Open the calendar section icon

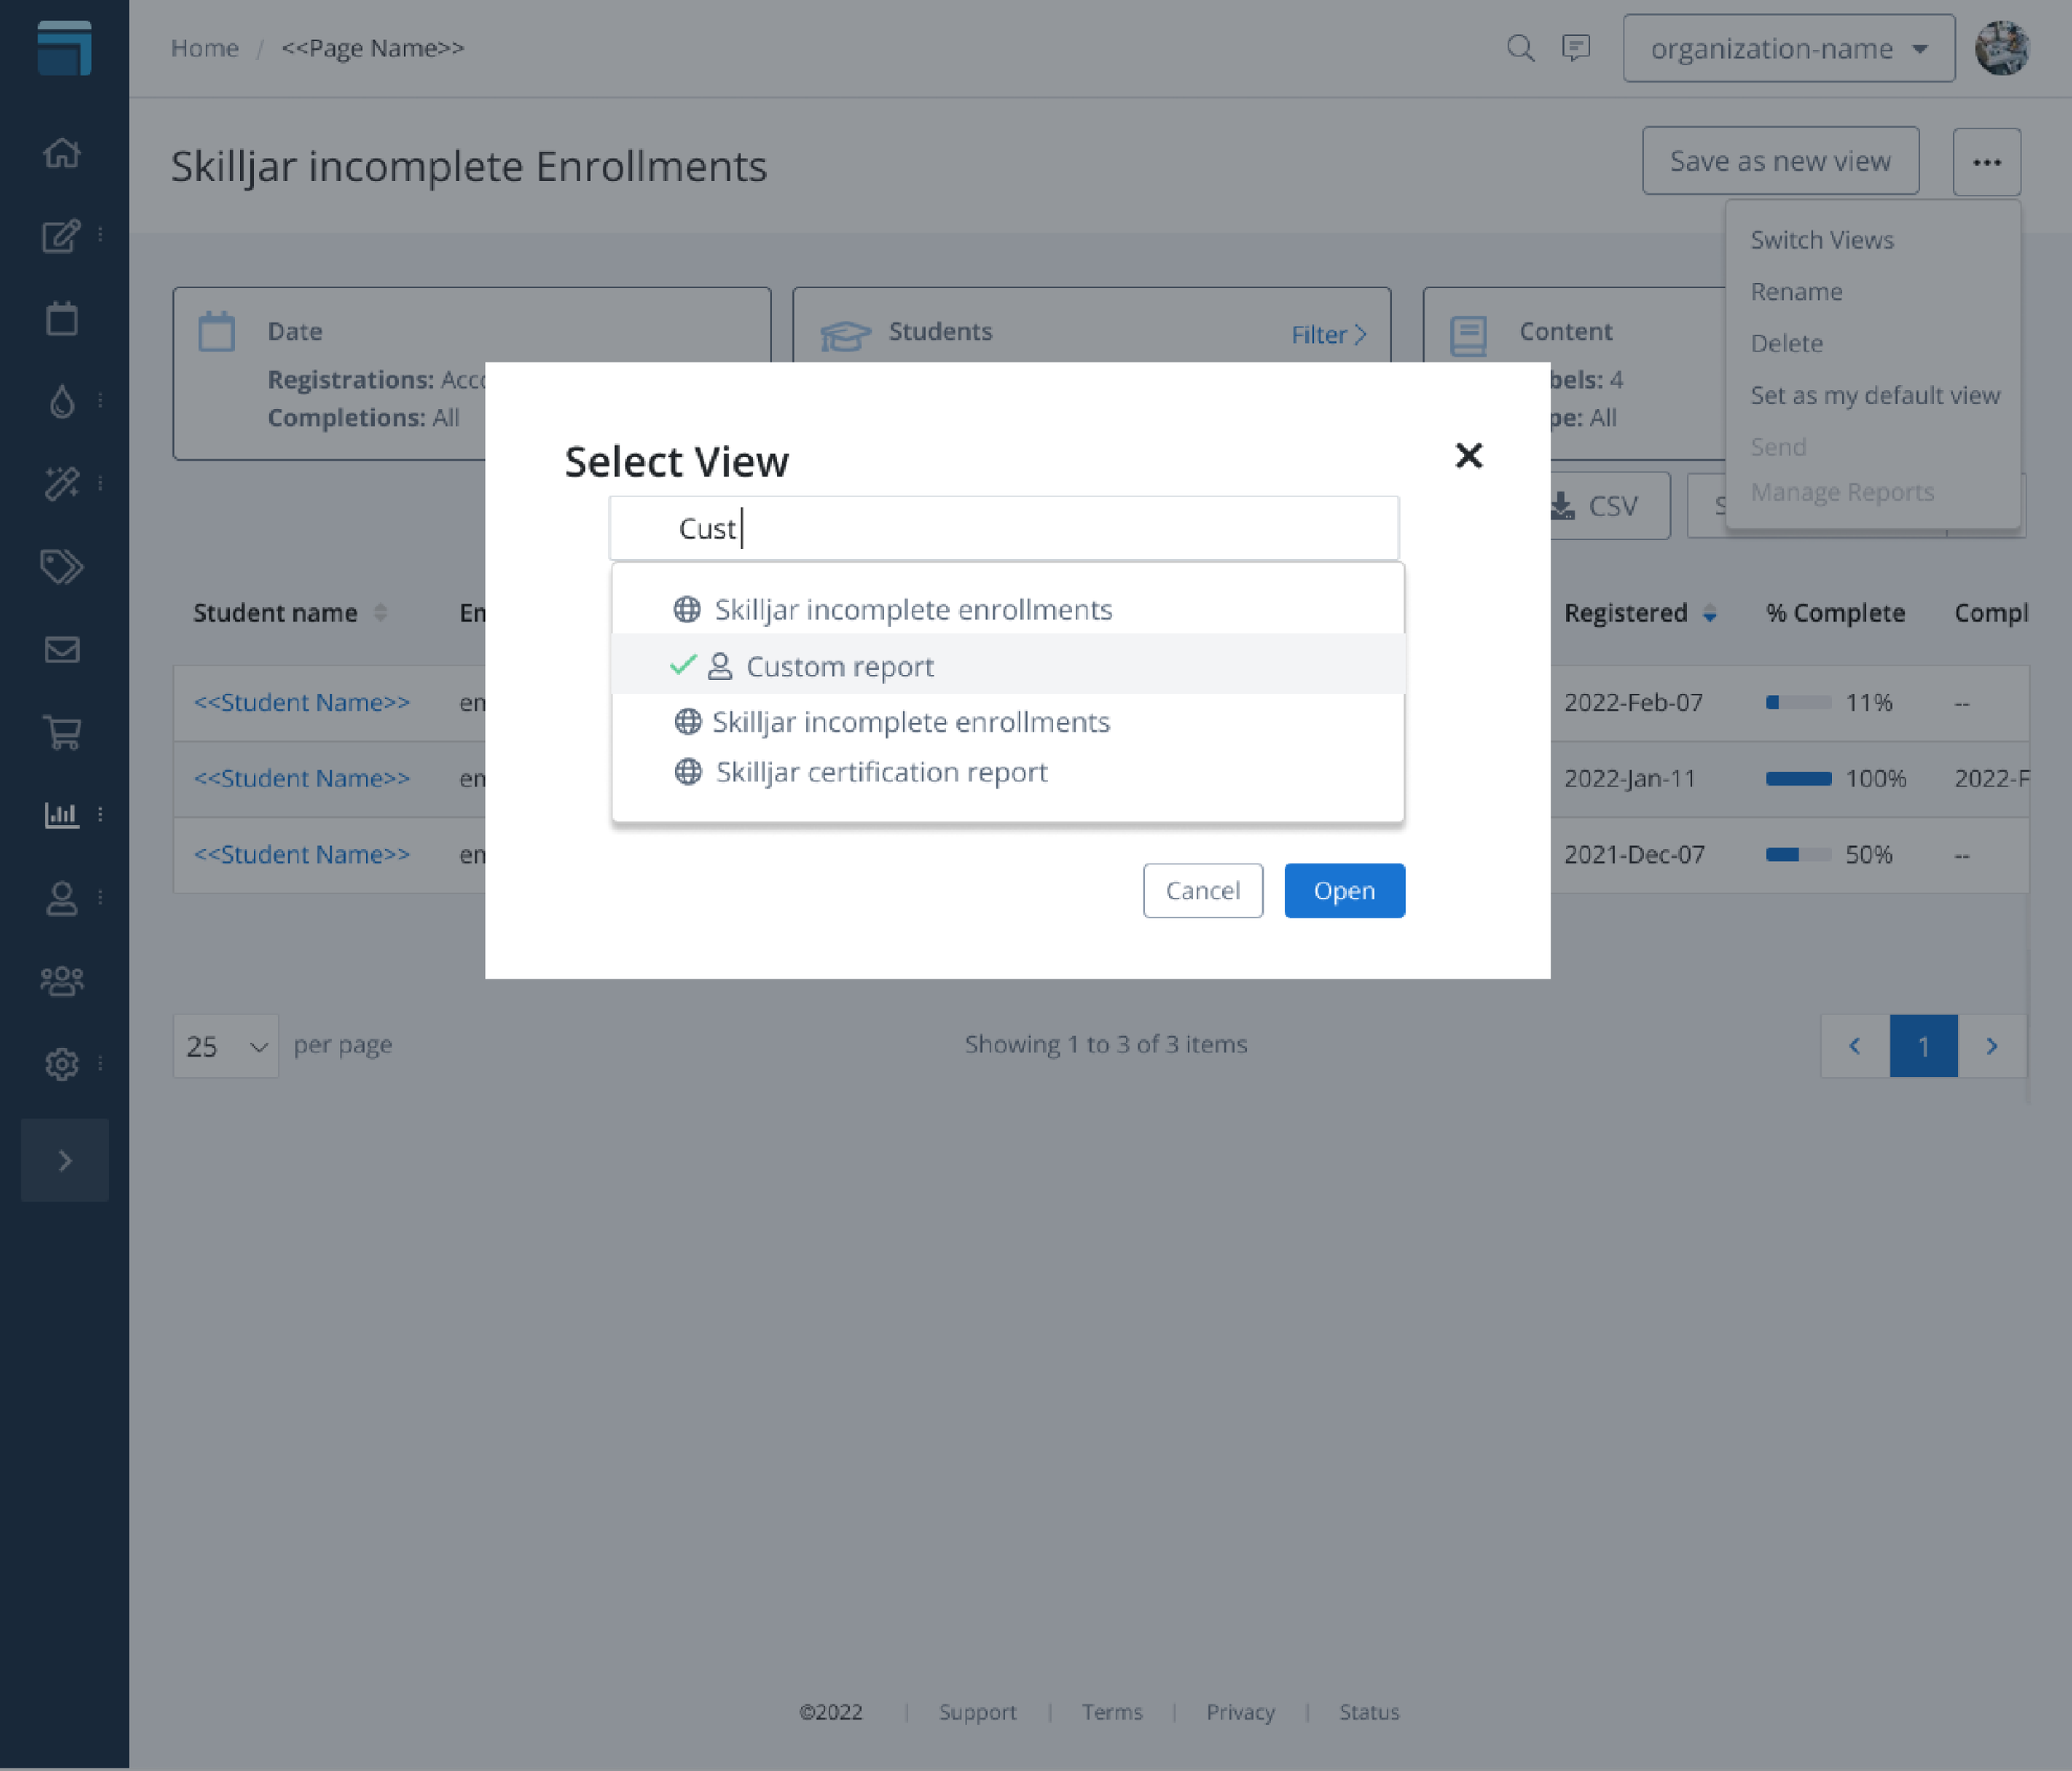point(63,318)
